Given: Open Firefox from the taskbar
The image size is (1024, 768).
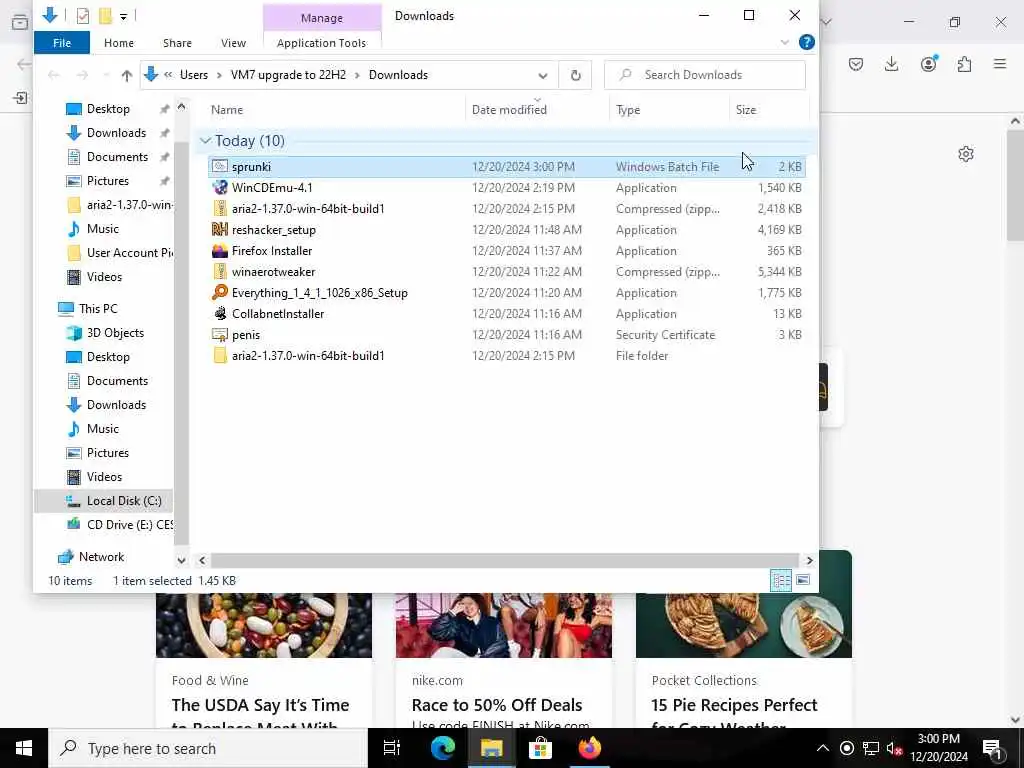Looking at the screenshot, I should click(x=589, y=748).
